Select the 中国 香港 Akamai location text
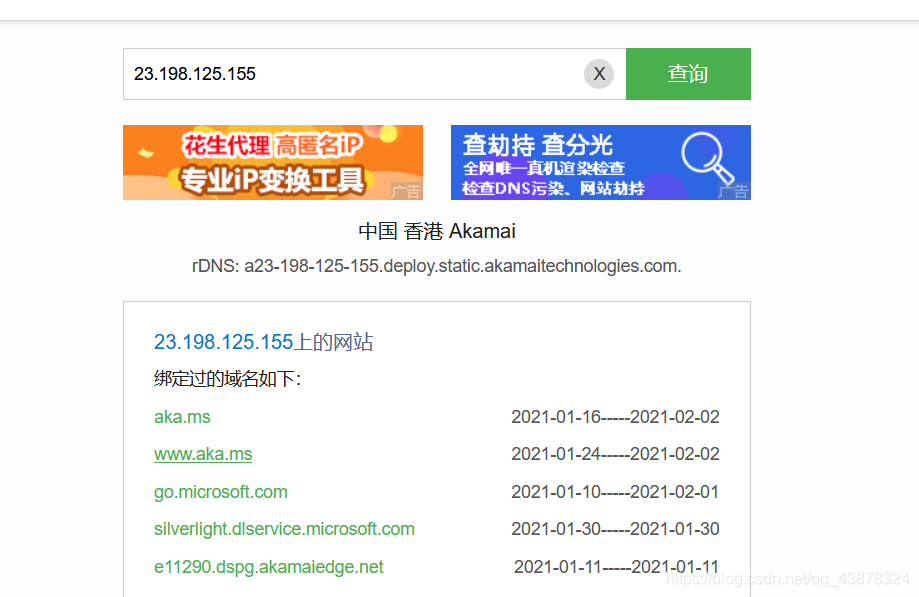 point(437,231)
